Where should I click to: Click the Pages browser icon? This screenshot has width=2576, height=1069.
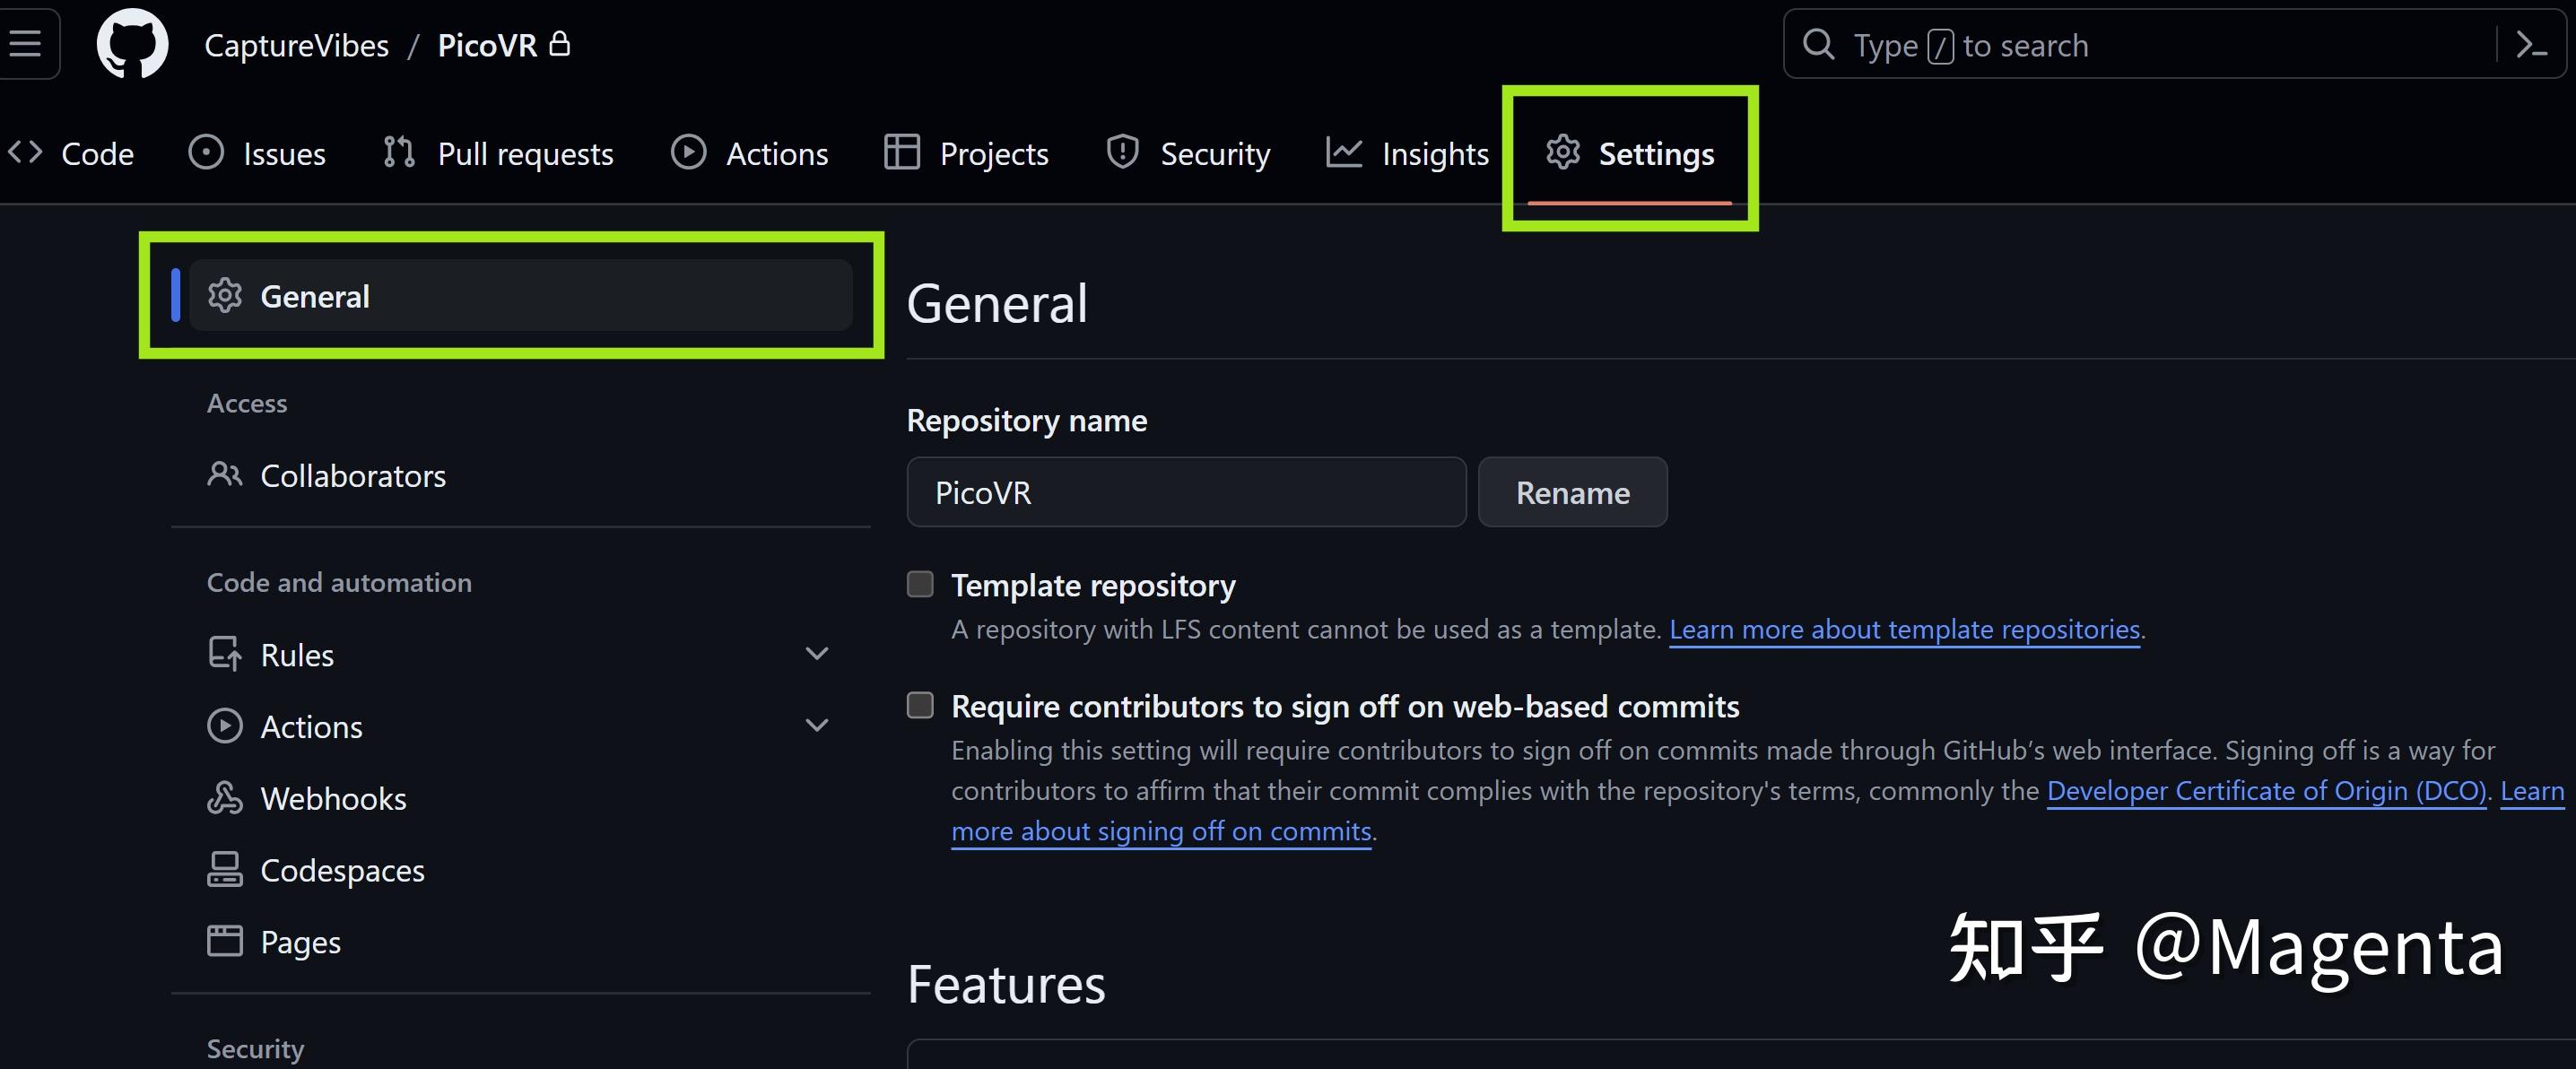[x=225, y=941]
